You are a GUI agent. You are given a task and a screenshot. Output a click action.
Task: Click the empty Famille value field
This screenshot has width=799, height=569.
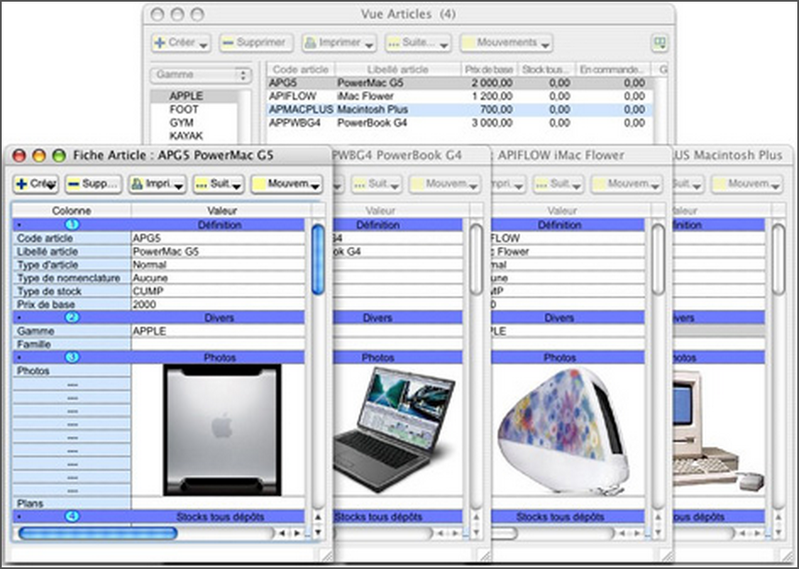click(x=218, y=344)
